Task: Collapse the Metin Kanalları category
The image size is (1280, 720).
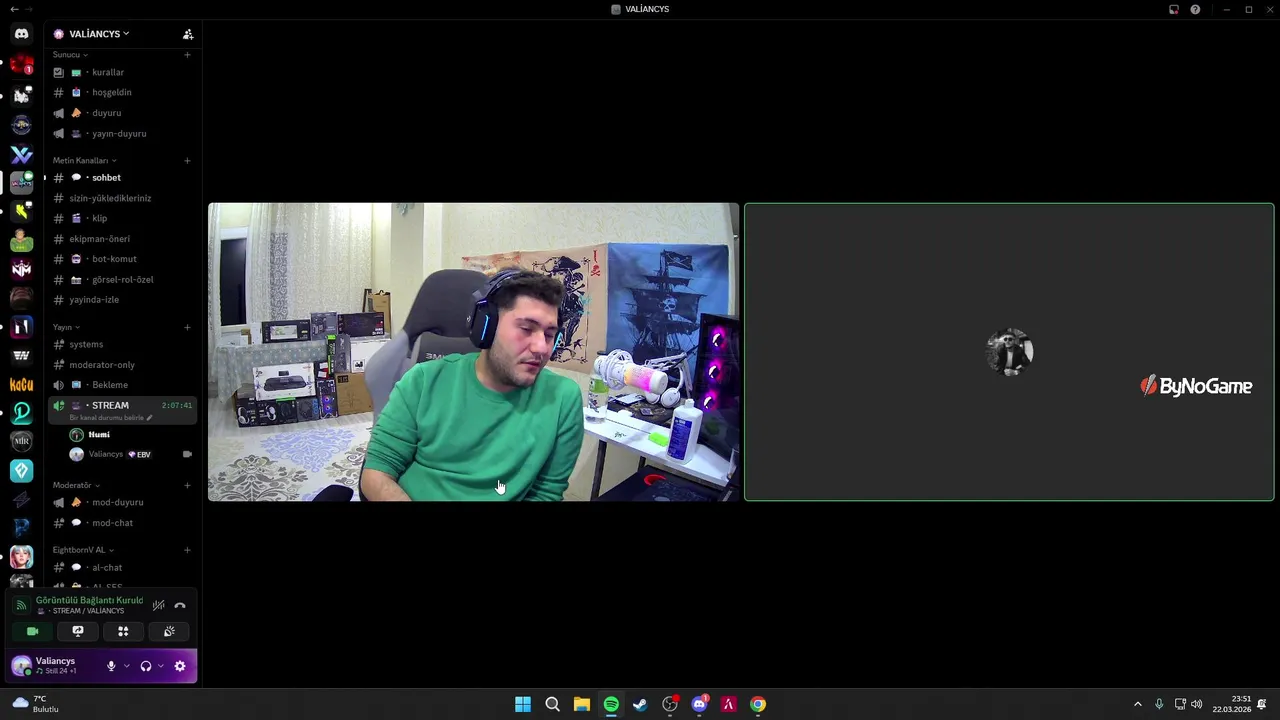Action: 84,160
